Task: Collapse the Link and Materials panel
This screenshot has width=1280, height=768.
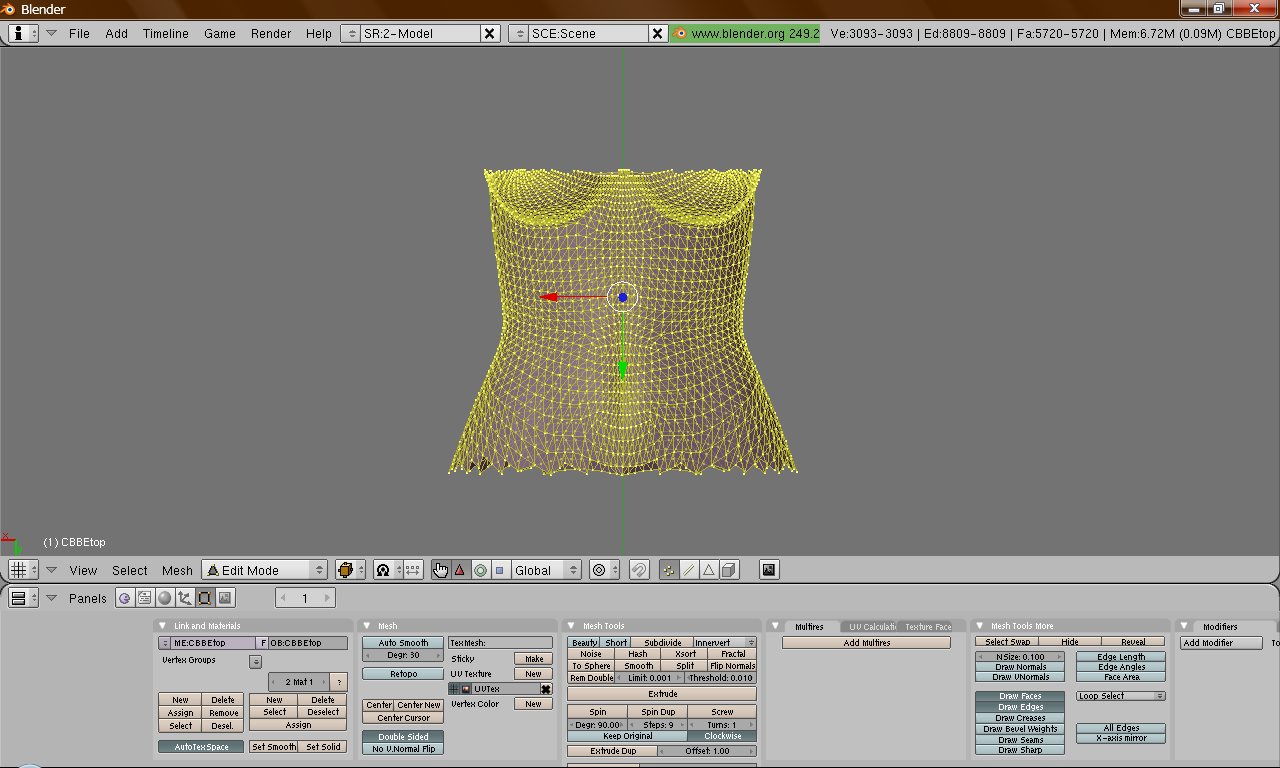Action: pos(163,626)
